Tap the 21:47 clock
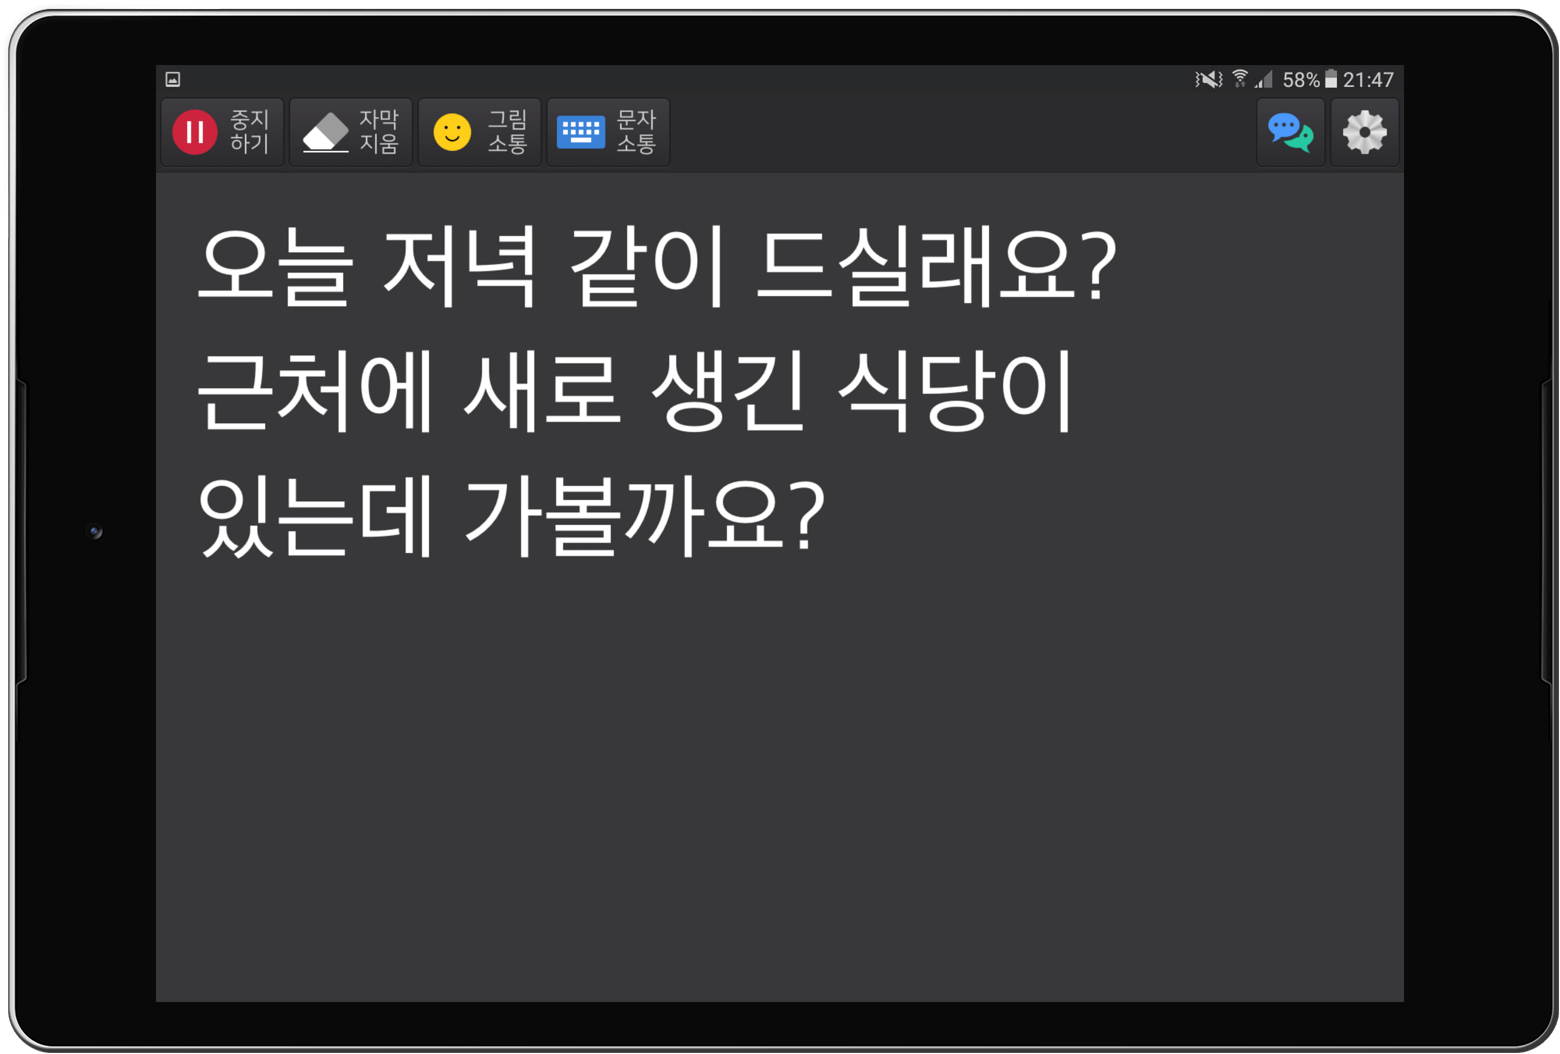This screenshot has height=1054, width=1560. 1368,79
